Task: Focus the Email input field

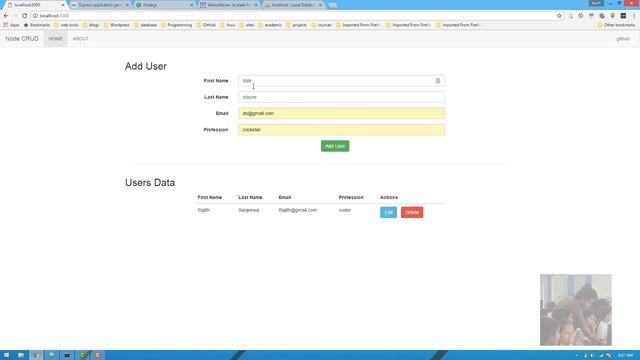Action: 341,113
